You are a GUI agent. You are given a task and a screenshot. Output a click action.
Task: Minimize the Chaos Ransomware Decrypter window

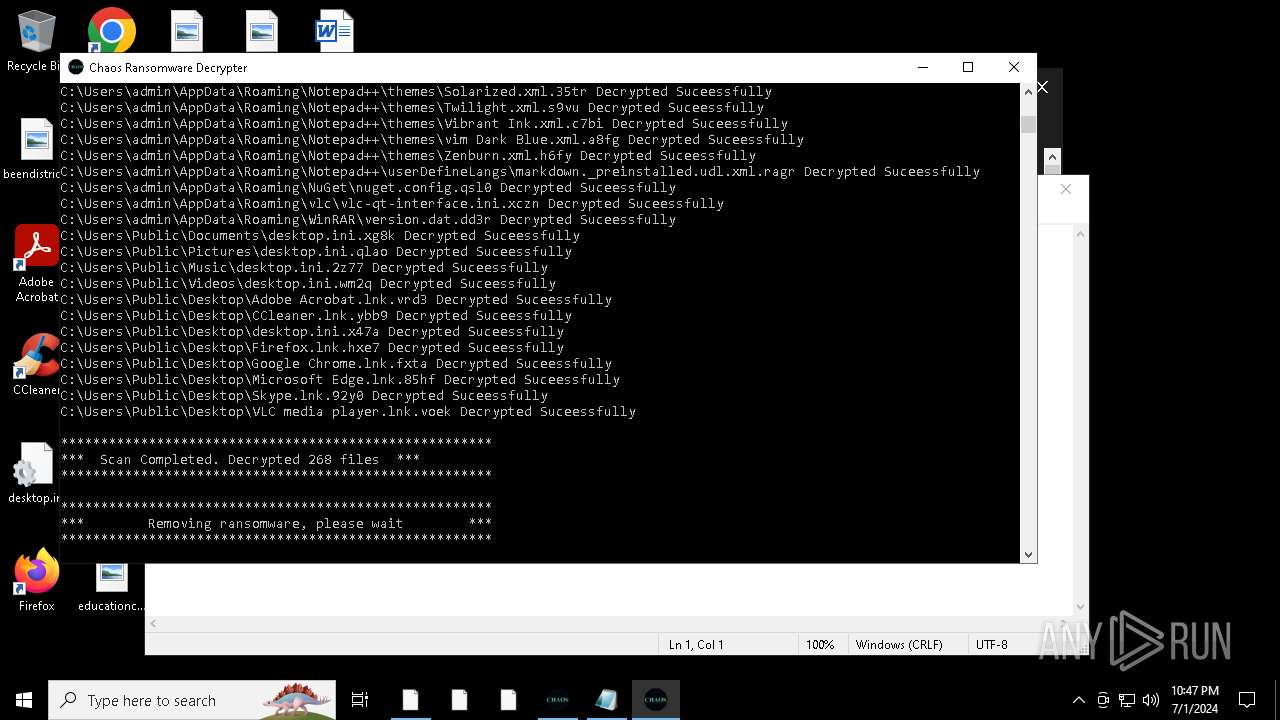coord(922,67)
